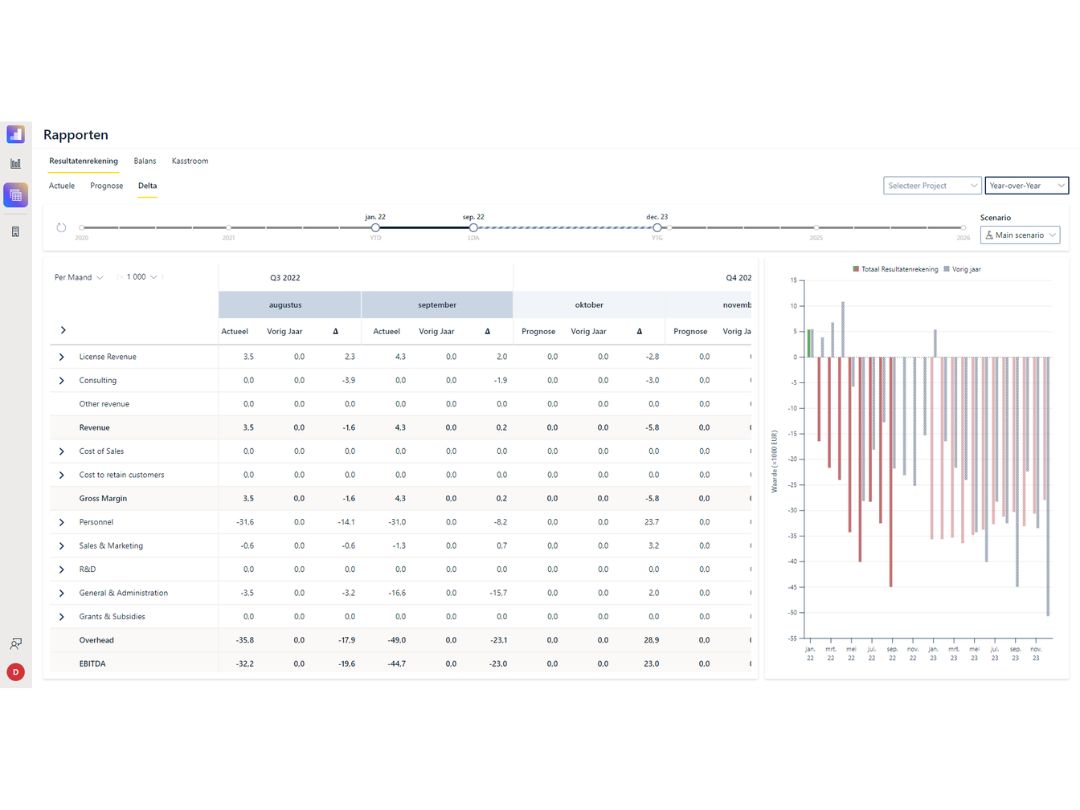Click Personnel augustus value -31,6
1080x810 pixels.
coord(245,522)
